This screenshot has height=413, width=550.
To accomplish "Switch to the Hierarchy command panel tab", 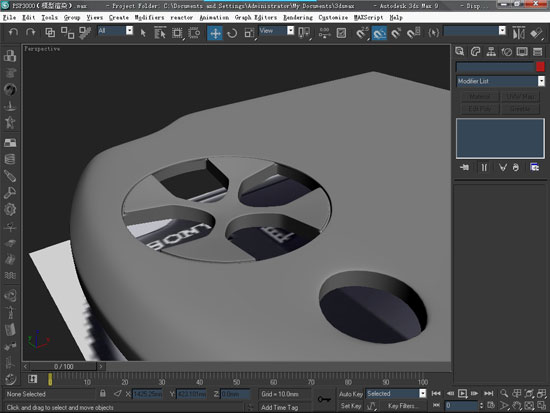I will tap(491, 52).
